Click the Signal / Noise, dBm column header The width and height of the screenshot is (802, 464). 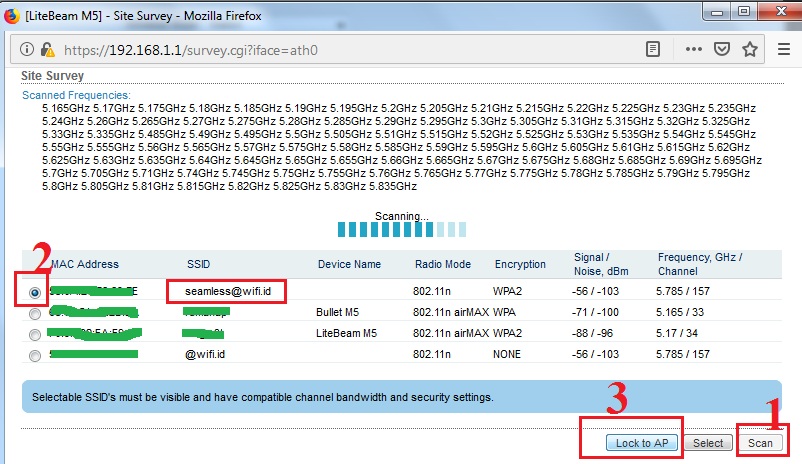[601, 264]
